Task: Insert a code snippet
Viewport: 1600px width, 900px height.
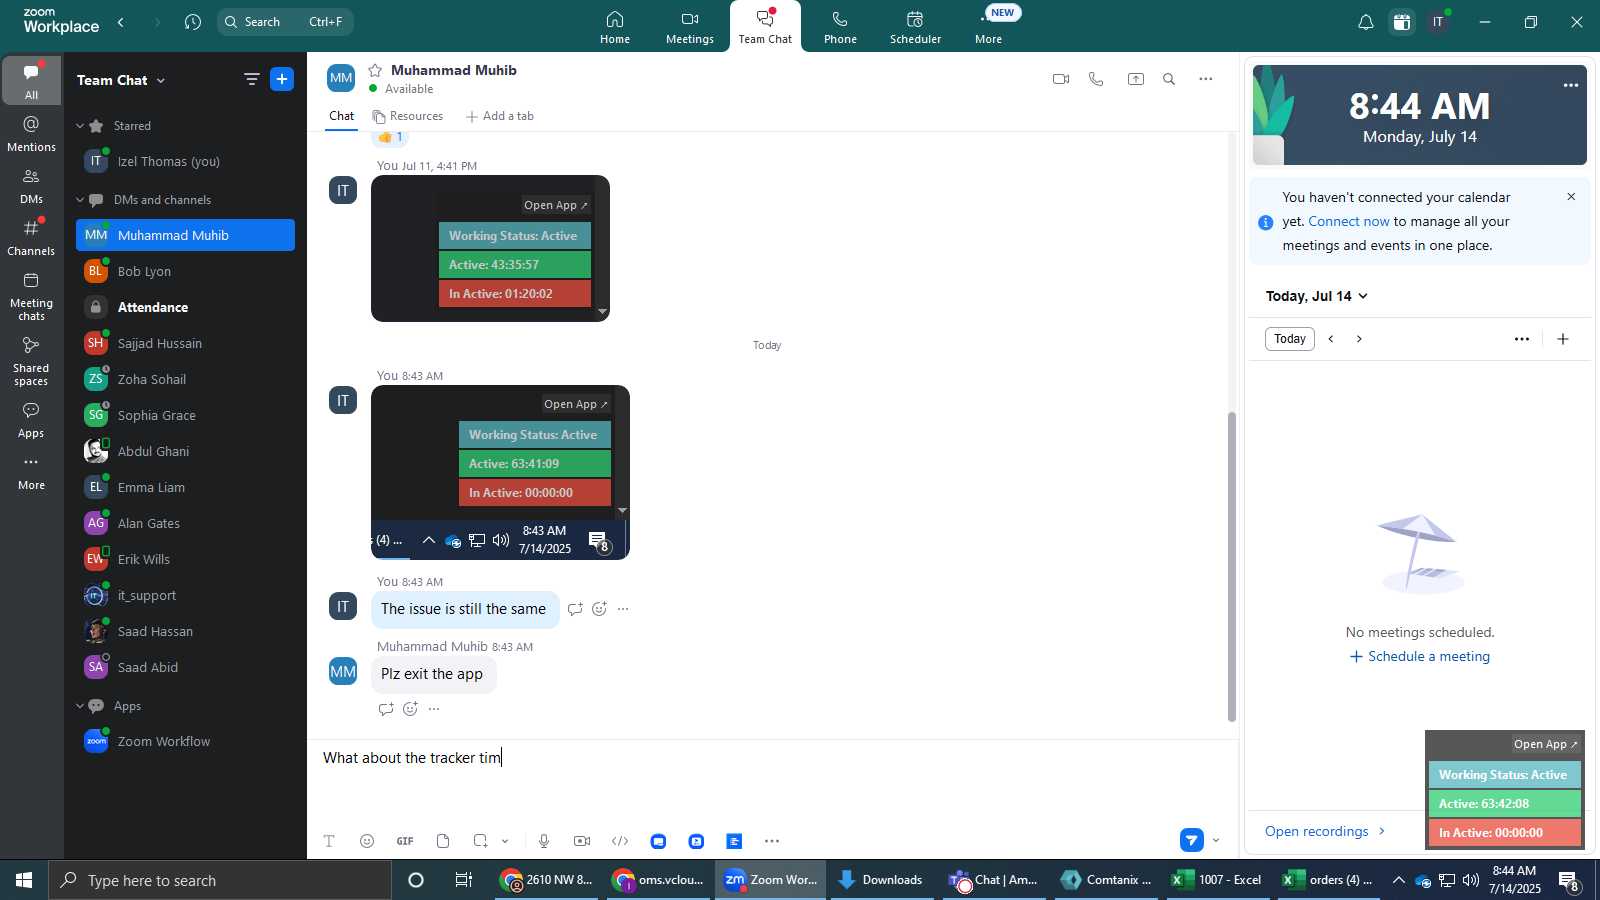Action: click(620, 841)
